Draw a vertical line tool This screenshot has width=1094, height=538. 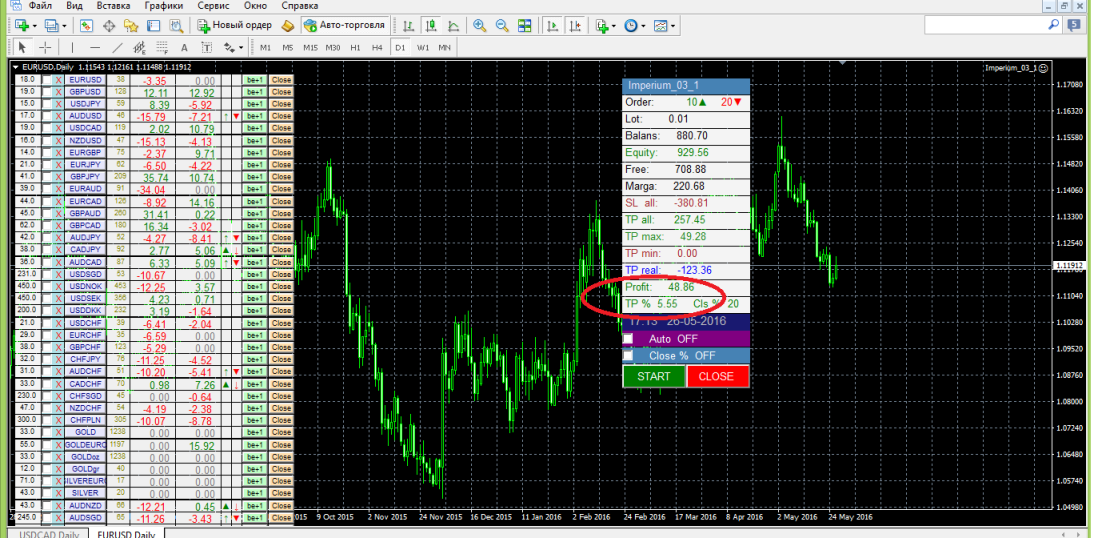pyautogui.click(x=72, y=47)
